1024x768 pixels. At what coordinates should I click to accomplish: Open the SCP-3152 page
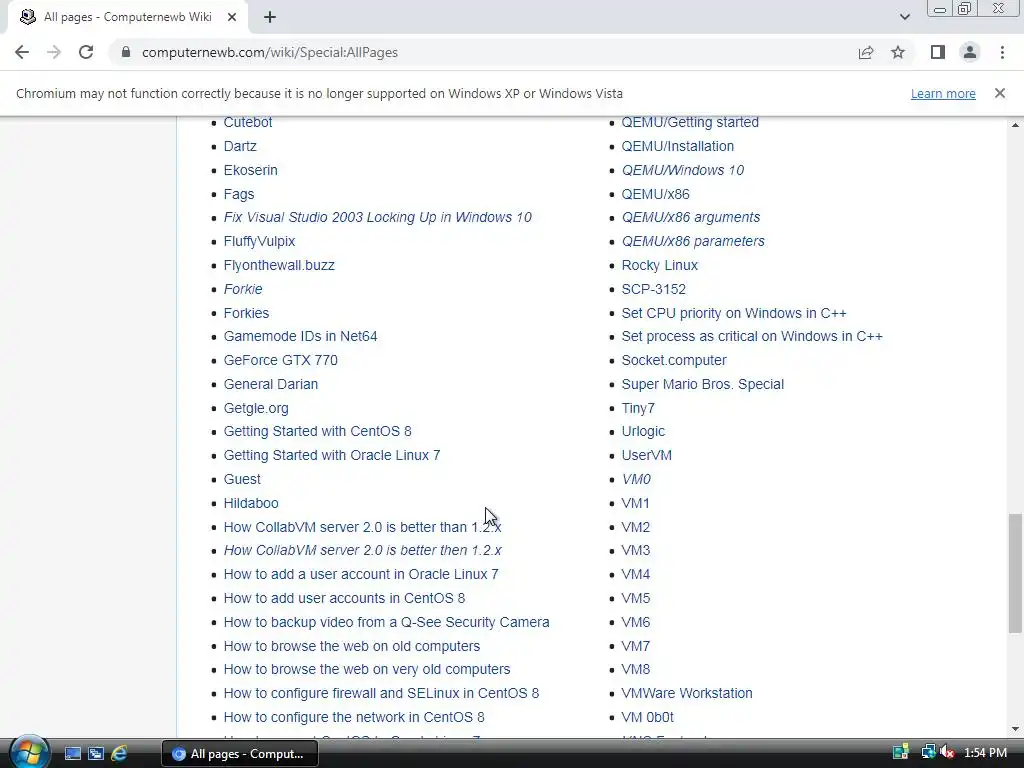(x=654, y=289)
